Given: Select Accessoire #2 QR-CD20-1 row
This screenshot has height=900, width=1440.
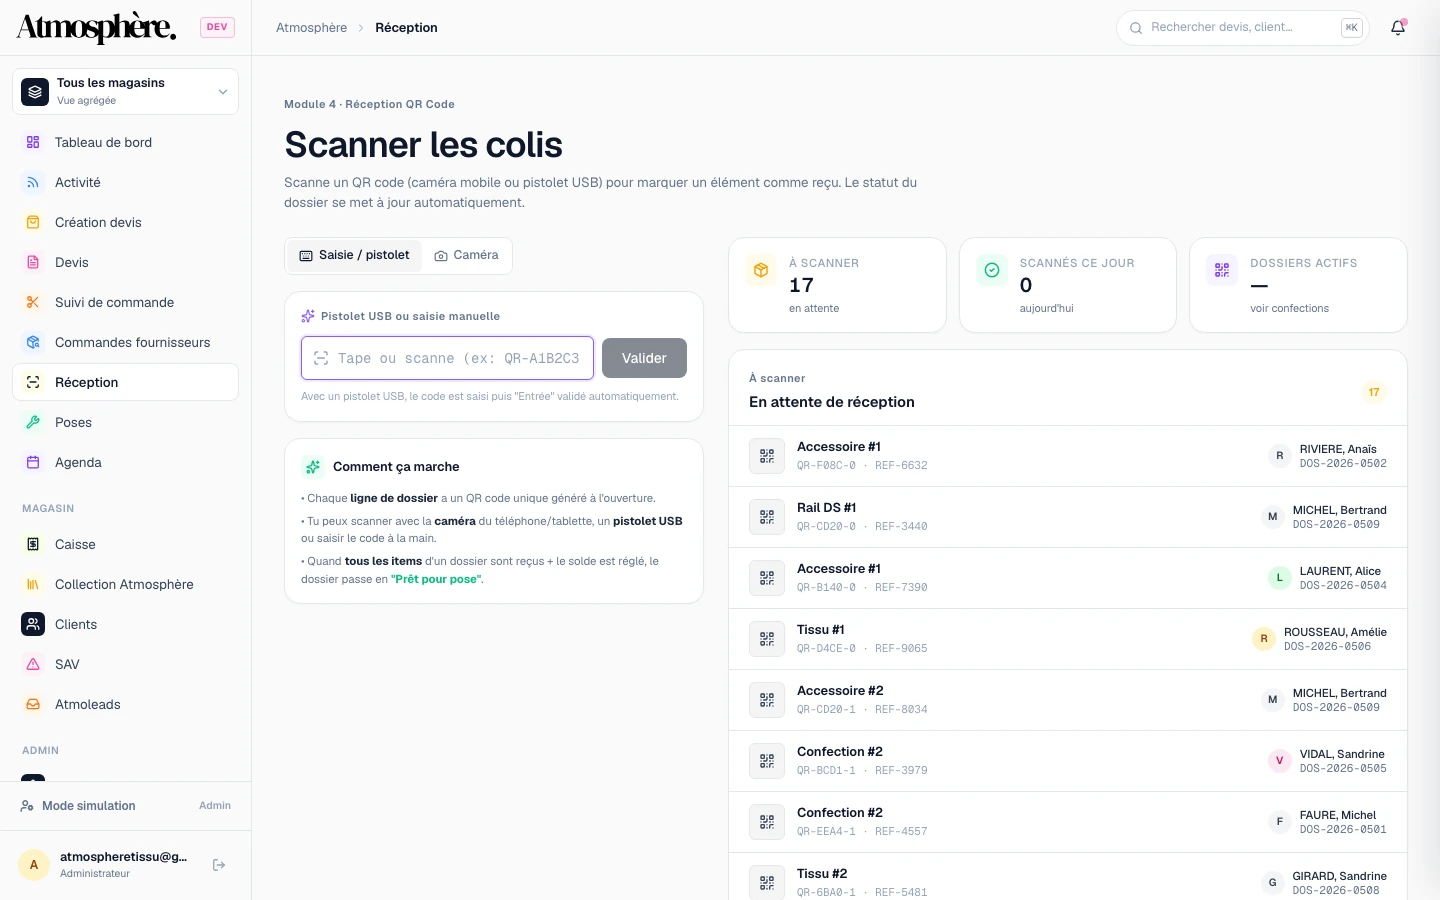Looking at the screenshot, I should click(1068, 700).
